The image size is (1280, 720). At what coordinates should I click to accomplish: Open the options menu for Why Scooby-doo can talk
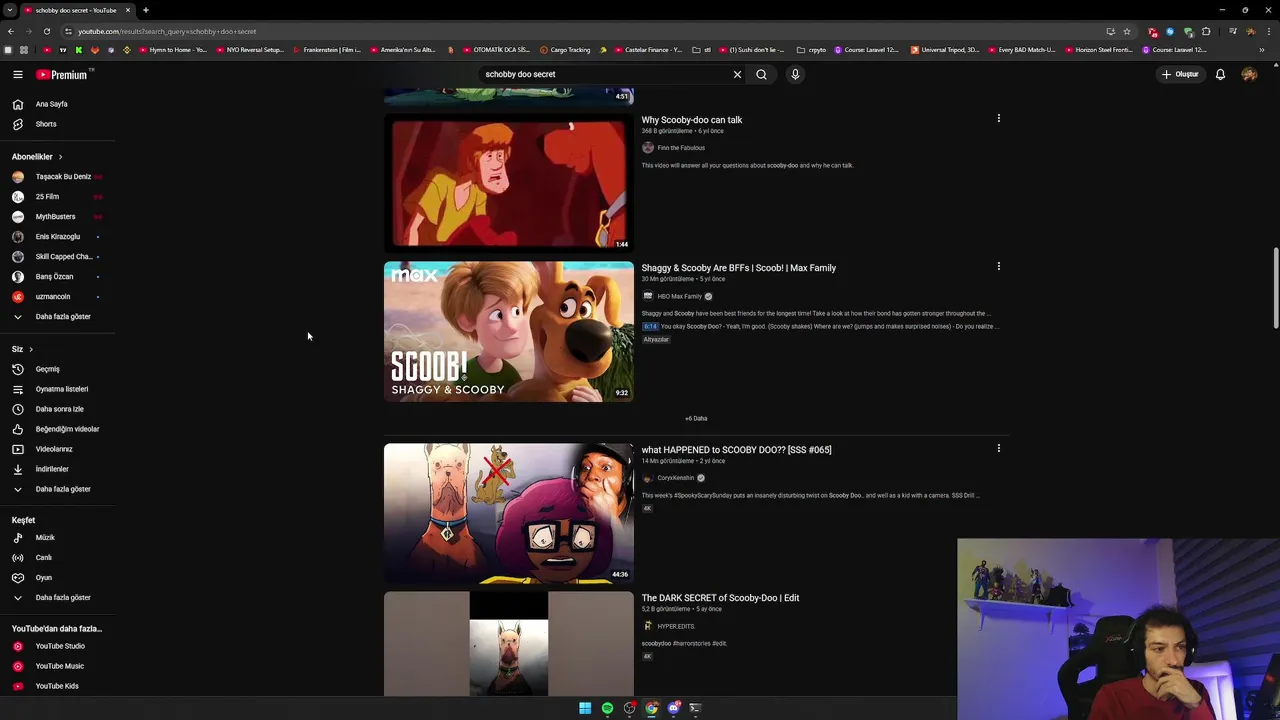coord(998,119)
